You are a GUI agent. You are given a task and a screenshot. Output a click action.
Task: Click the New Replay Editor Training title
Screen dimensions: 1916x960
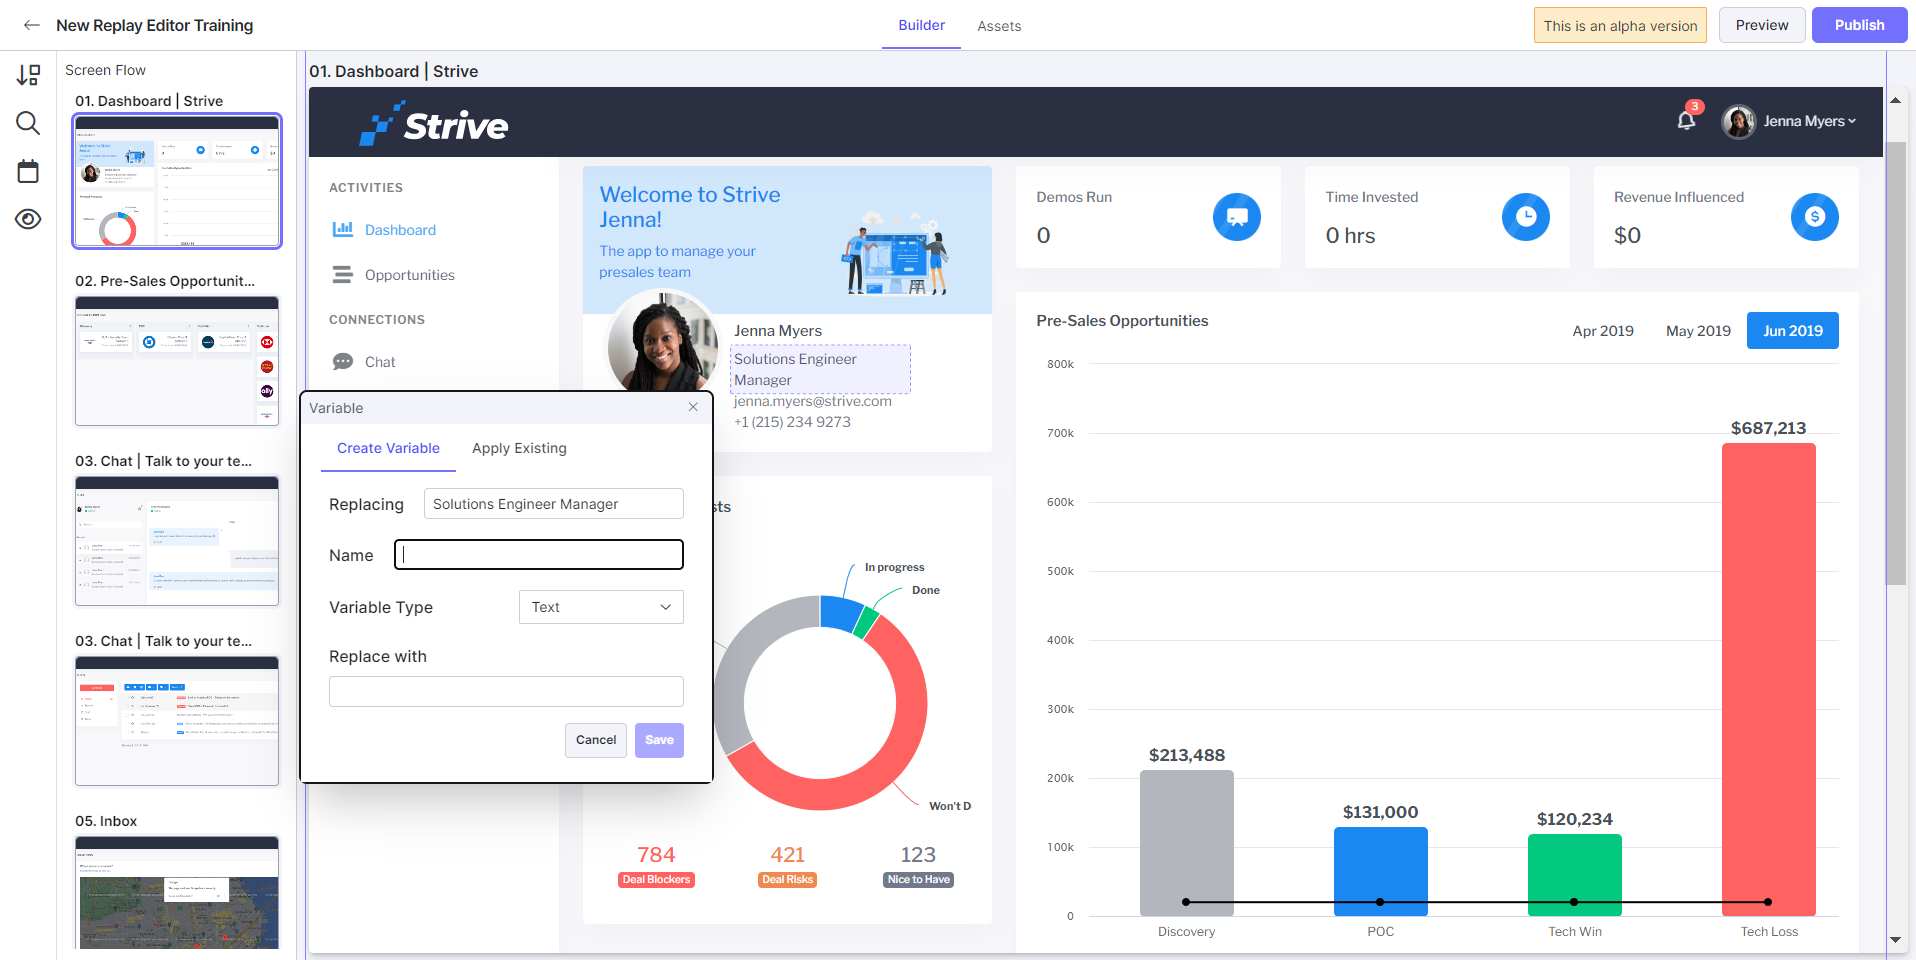pos(155,25)
